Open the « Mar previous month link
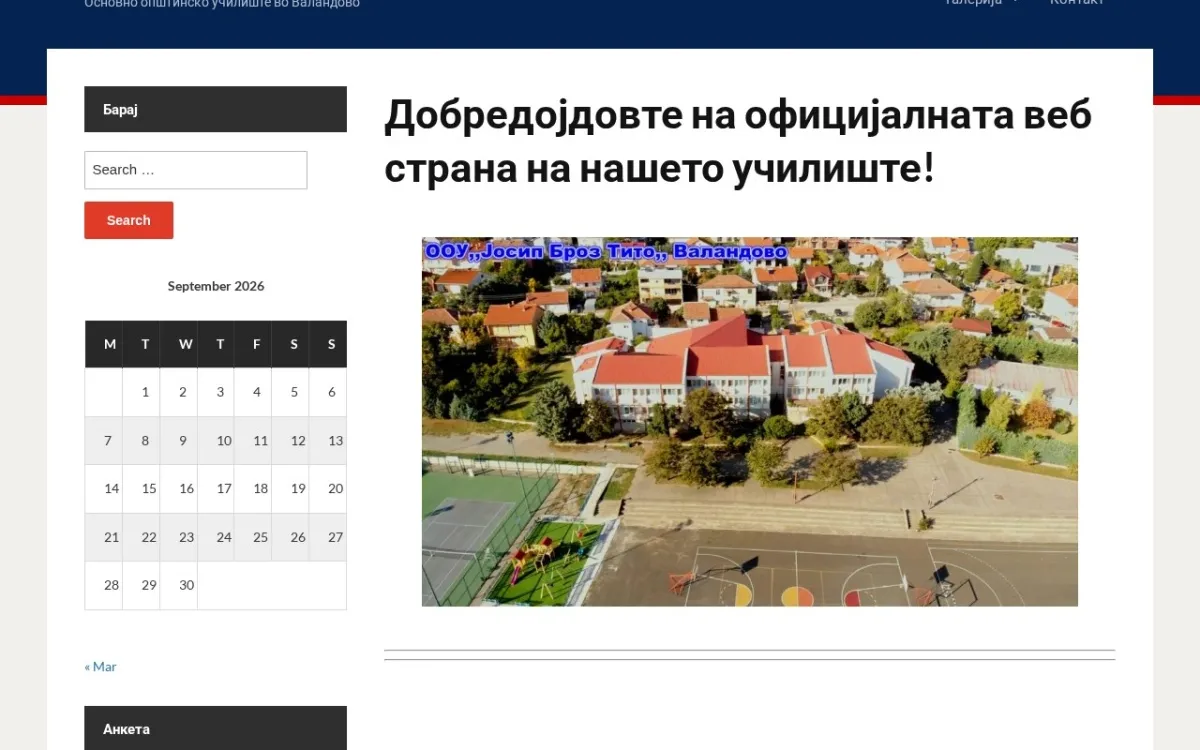This screenshot has height=750, width=1200. [x=100, y=666]
